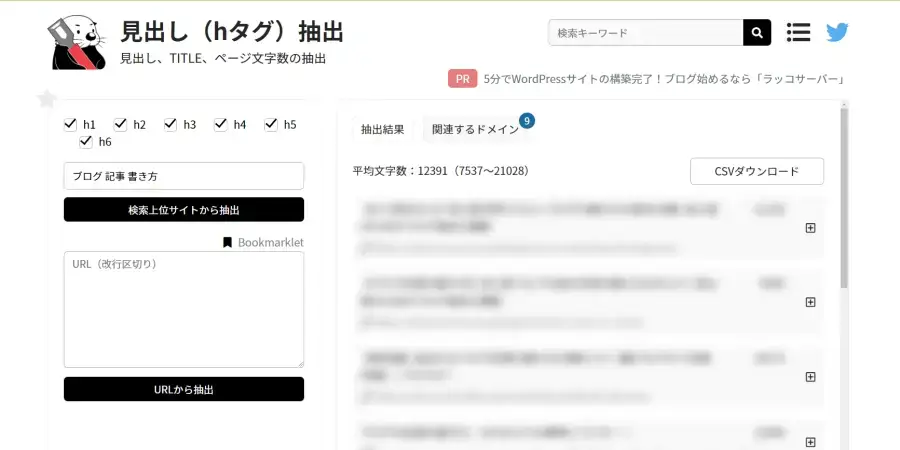Click the gray star favorite icon

47,99
